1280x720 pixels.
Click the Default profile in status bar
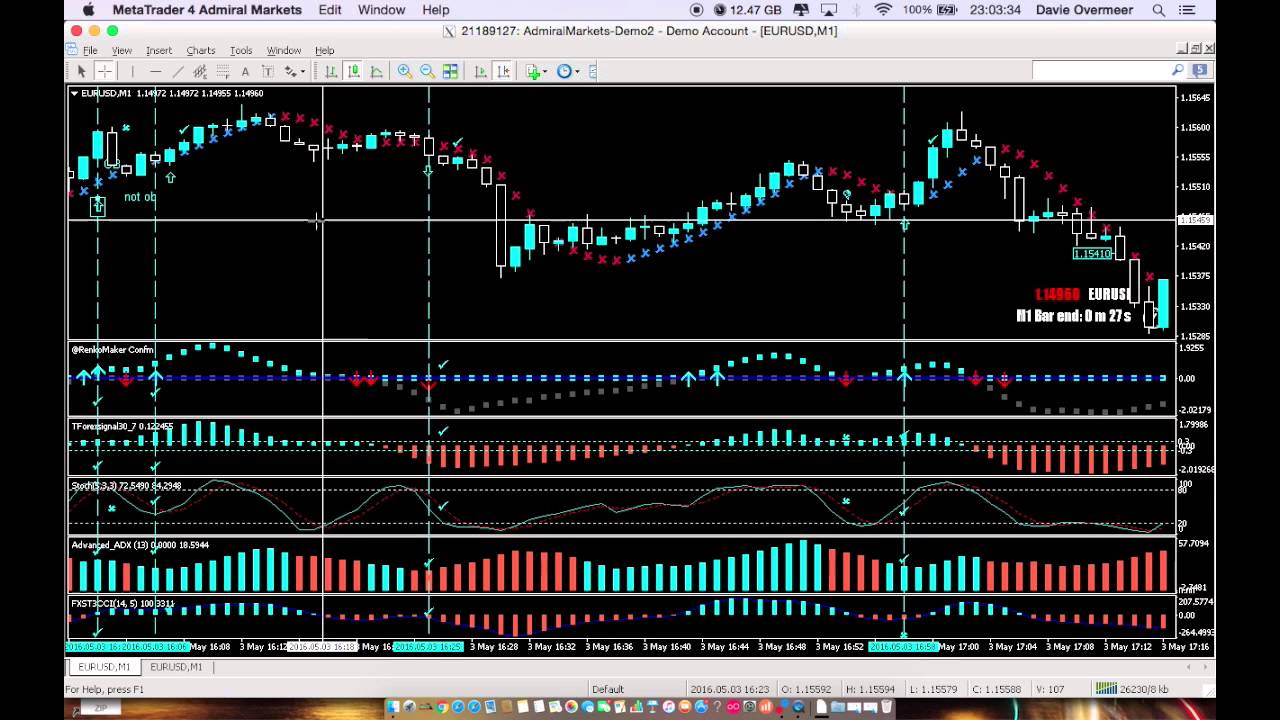tap(607, 689)
